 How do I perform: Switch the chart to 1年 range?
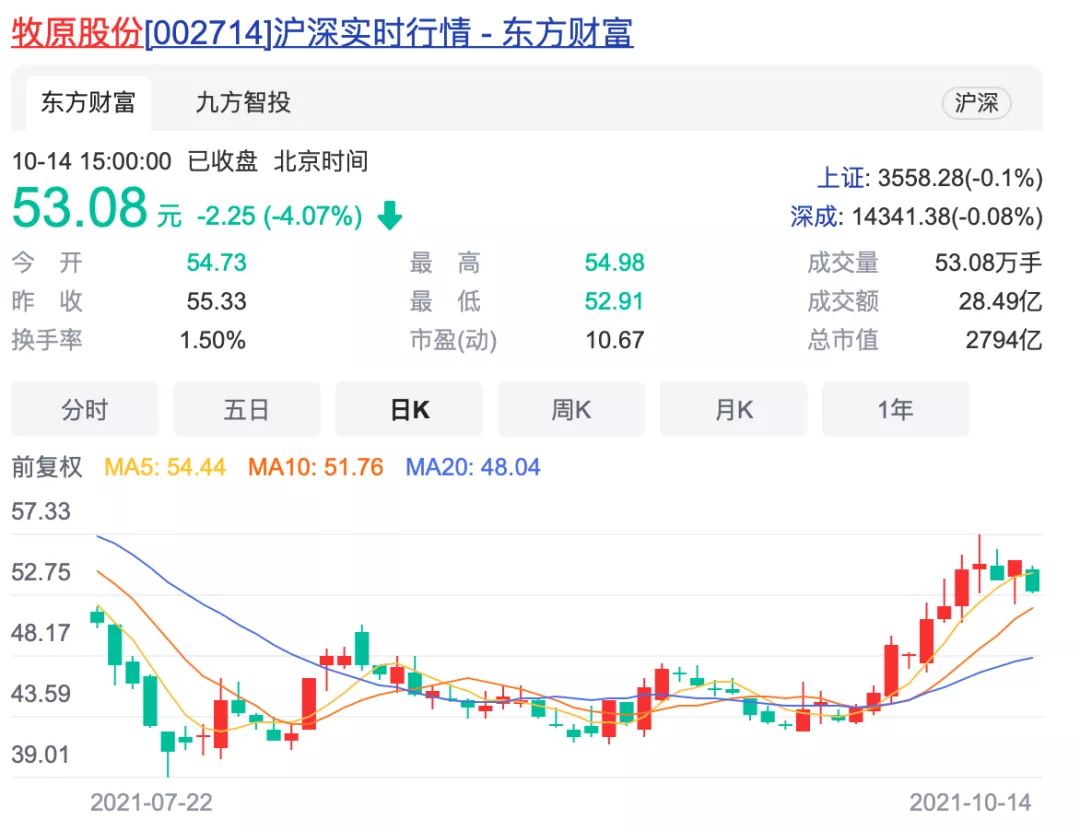(x=895, y=410)
